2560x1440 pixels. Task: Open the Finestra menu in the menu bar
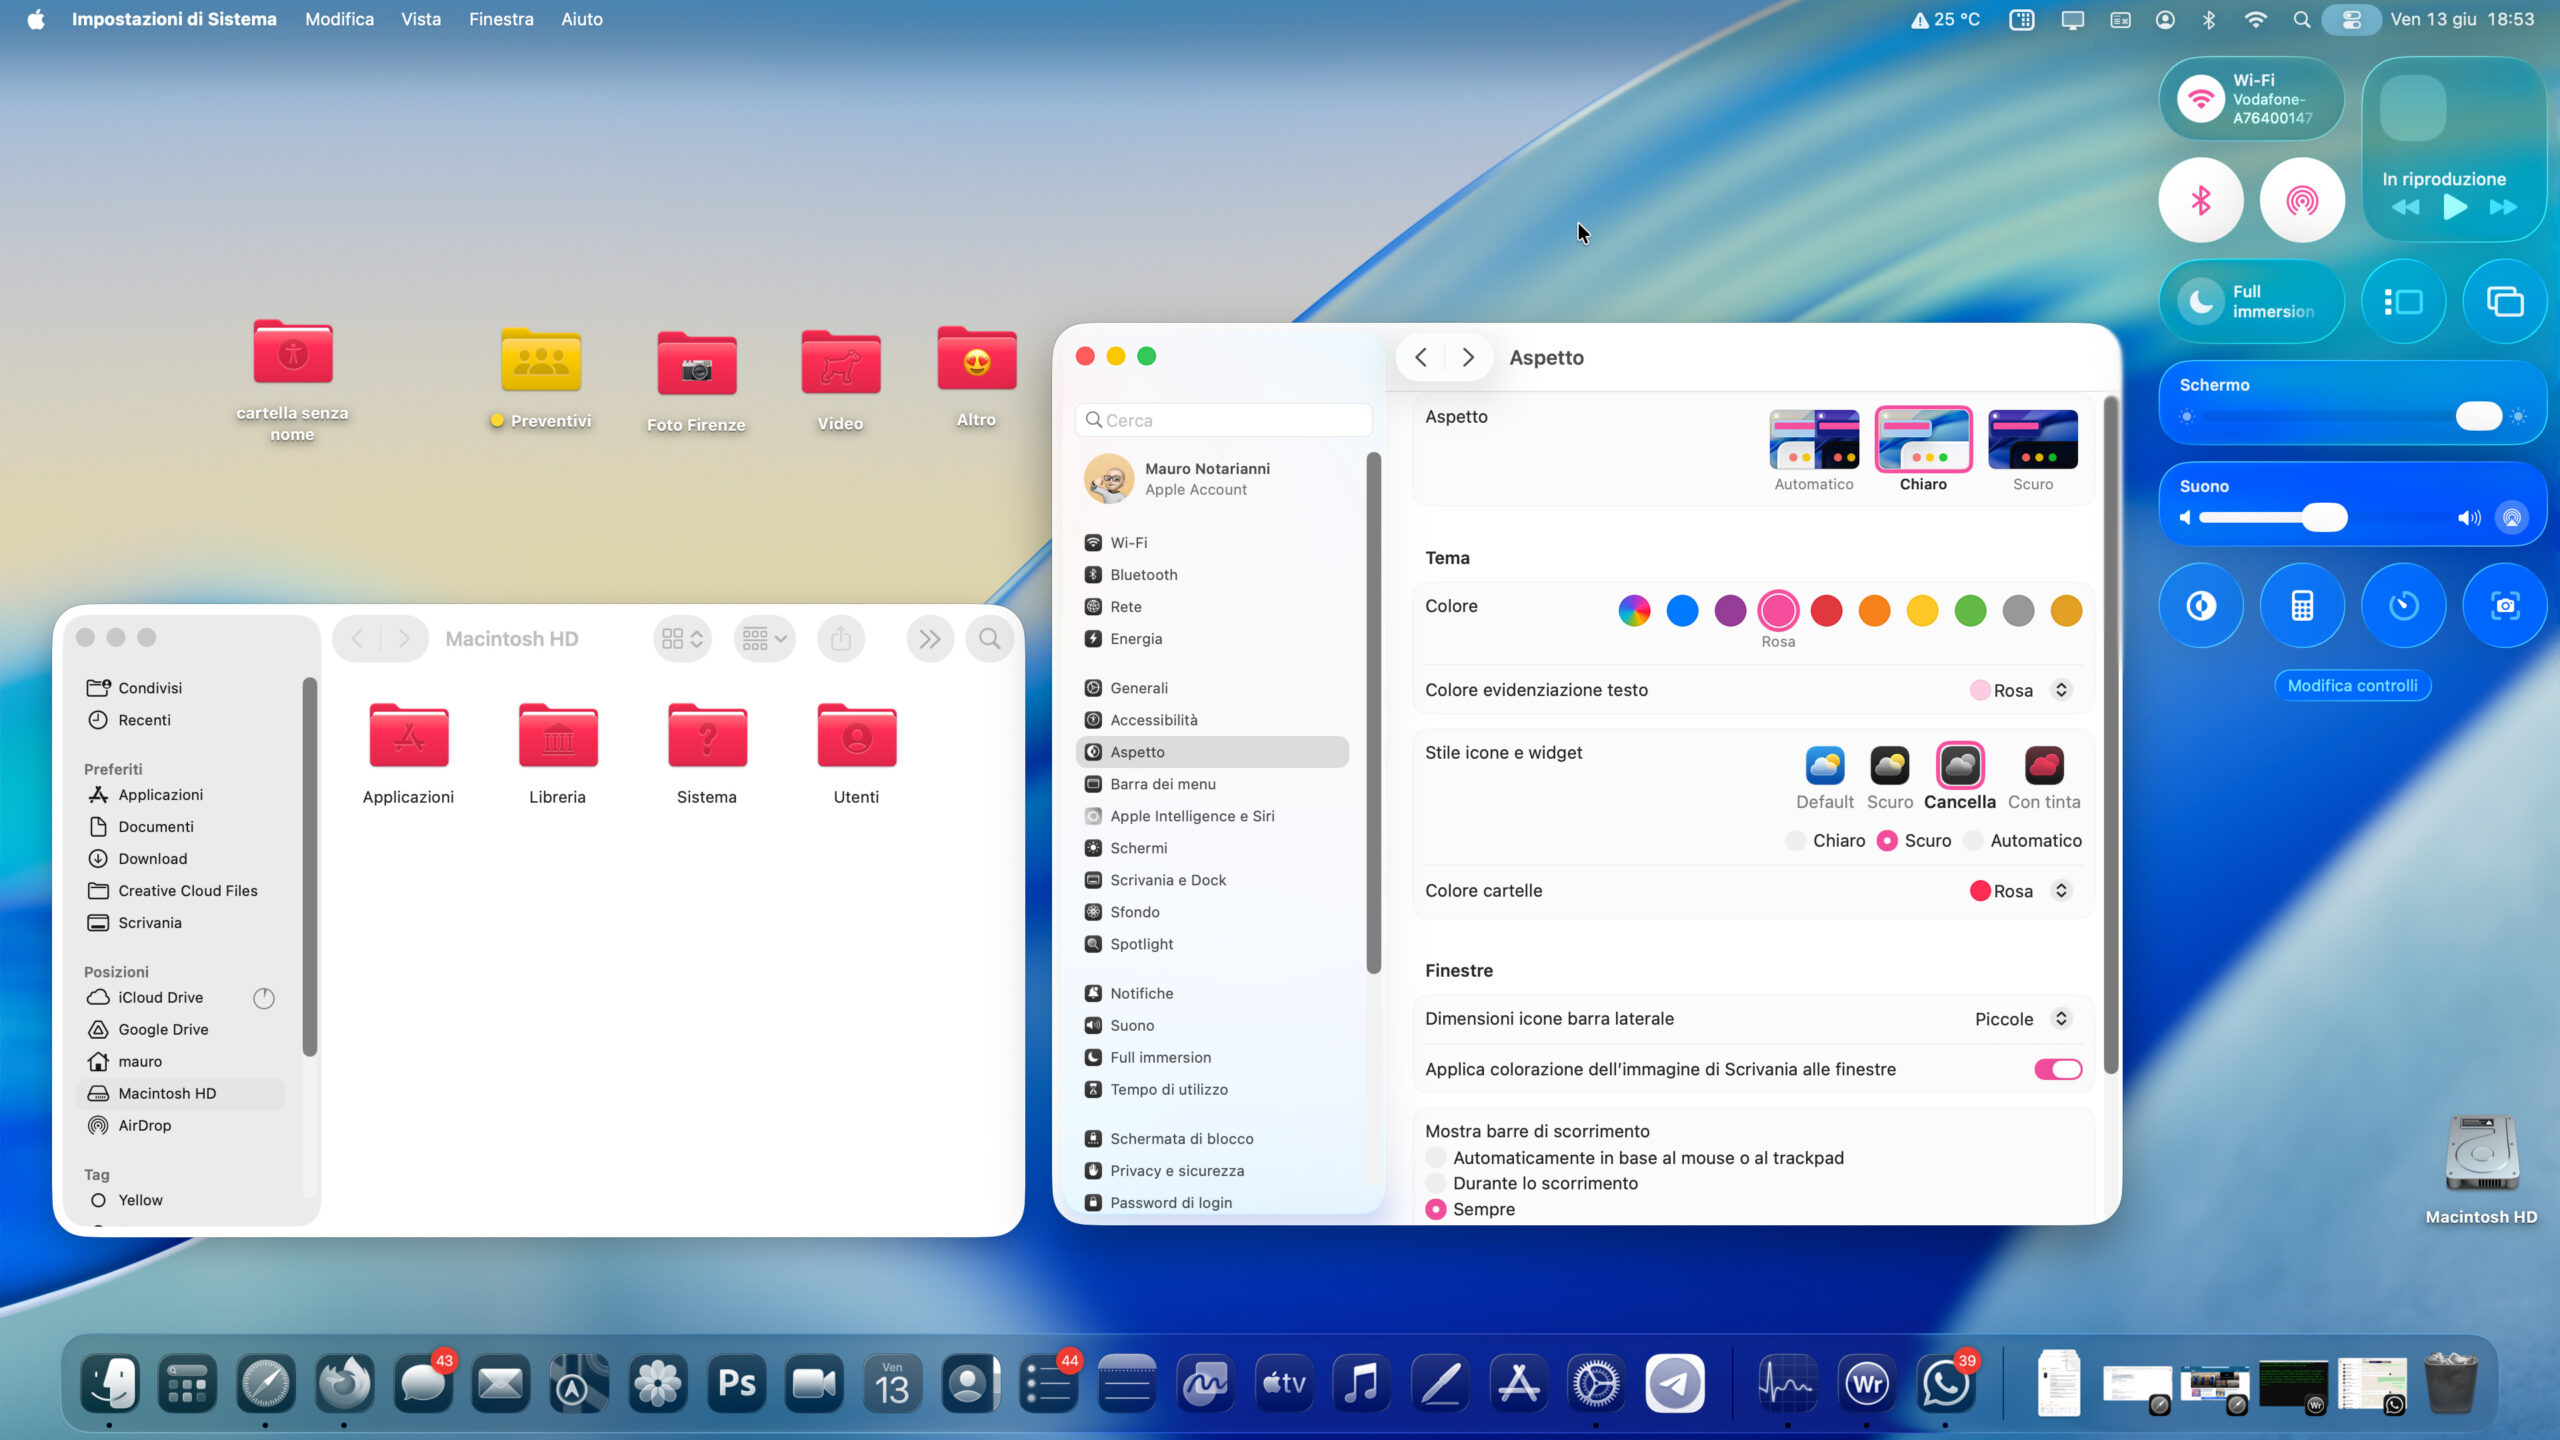point(501,19)
